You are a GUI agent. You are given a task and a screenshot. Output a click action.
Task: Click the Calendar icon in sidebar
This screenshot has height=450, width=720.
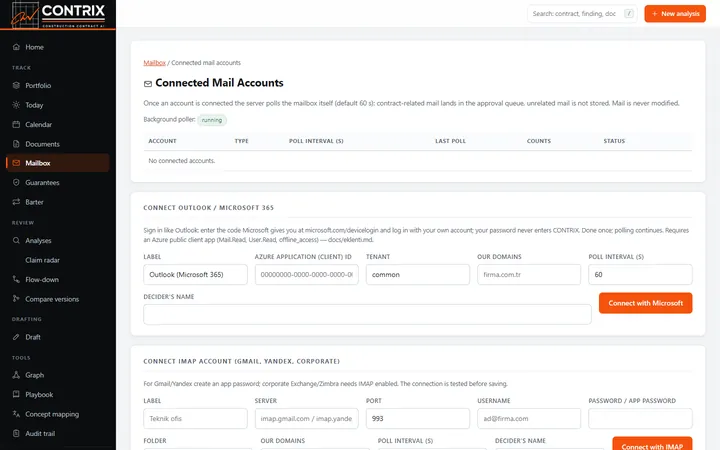click(x=16, y=124)
